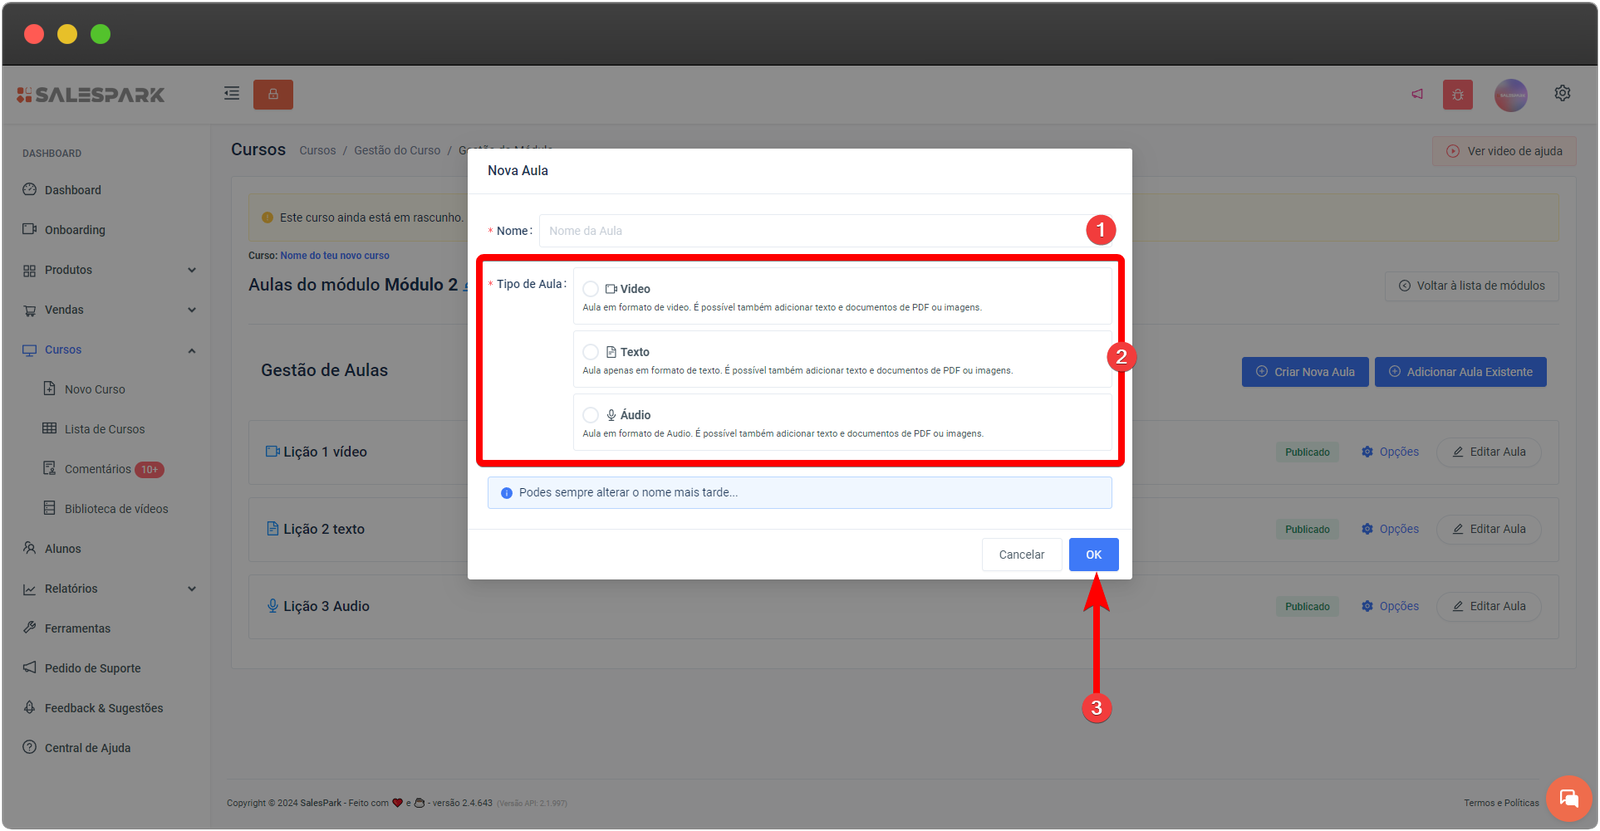Viewport: 1600px width, 831px height.
Task: Go to Alunos in the sidebar
Action: point(62,549)
